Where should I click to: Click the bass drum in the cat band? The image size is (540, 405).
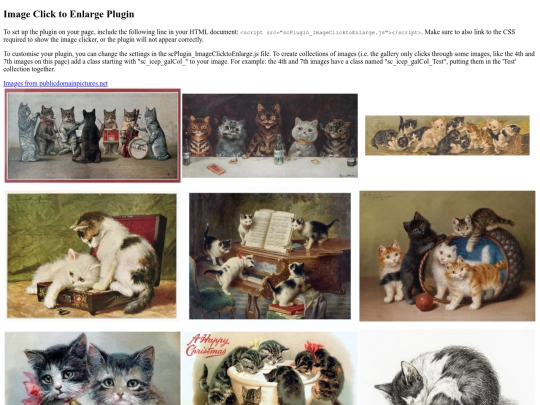tap(139, 148)
